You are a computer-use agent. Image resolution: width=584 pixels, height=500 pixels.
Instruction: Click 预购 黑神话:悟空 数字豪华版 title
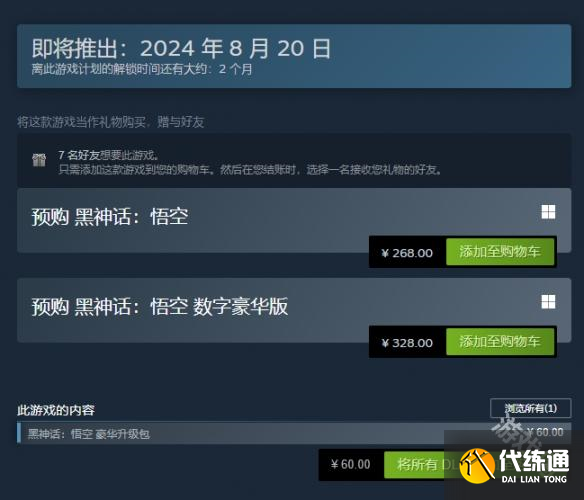point(160,307)
